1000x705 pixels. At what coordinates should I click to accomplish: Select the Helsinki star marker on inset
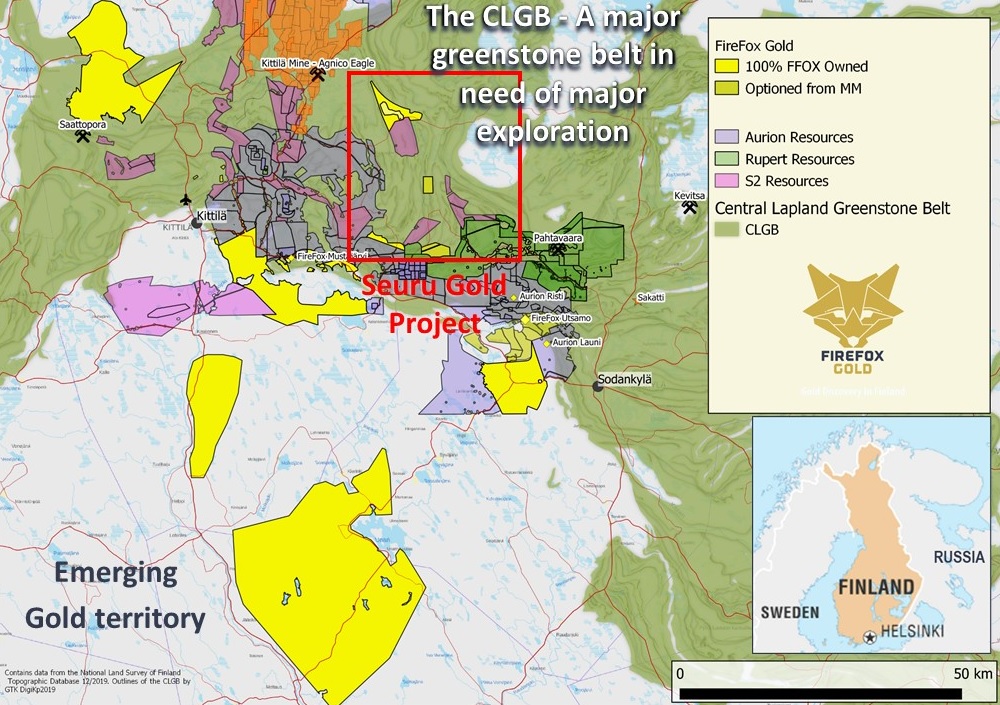tap(869, 637)
